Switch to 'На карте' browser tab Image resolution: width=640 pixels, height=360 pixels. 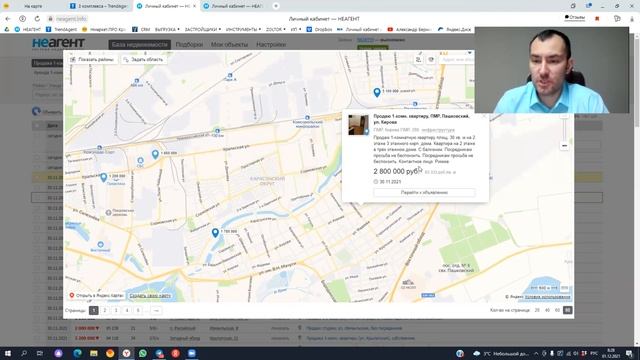33,6
